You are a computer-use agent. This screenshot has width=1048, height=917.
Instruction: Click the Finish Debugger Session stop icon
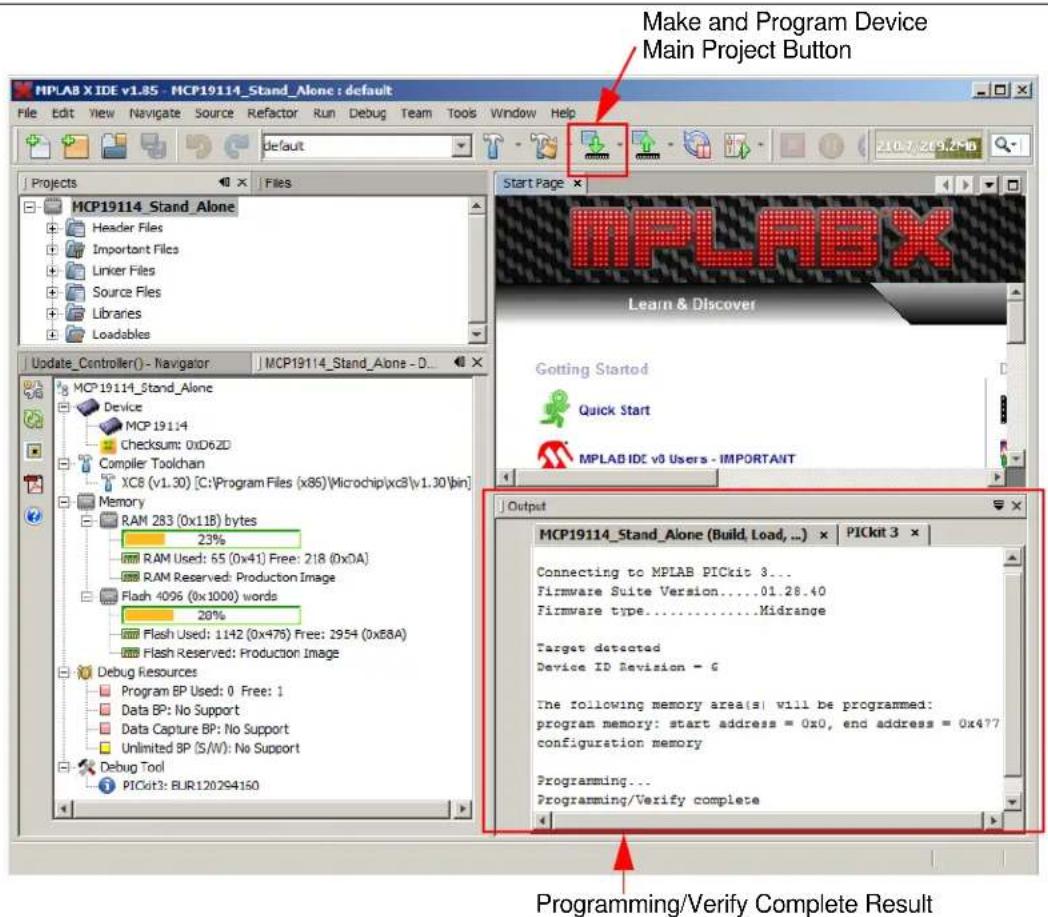point(793,146)
